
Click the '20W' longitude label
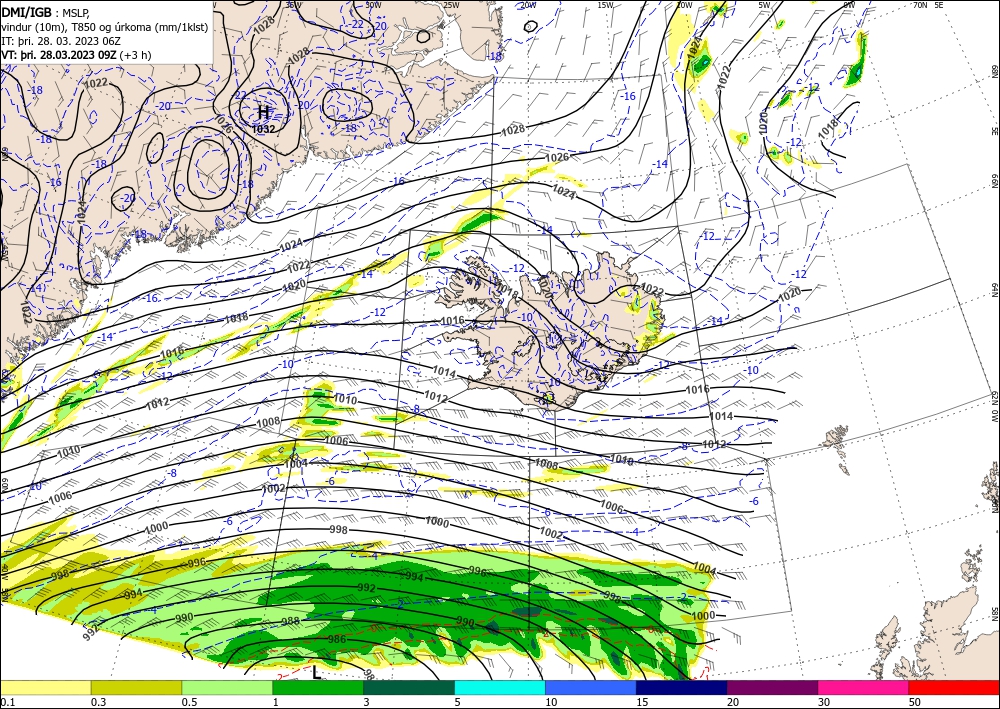pyautogui.click(x=528, y=5)
